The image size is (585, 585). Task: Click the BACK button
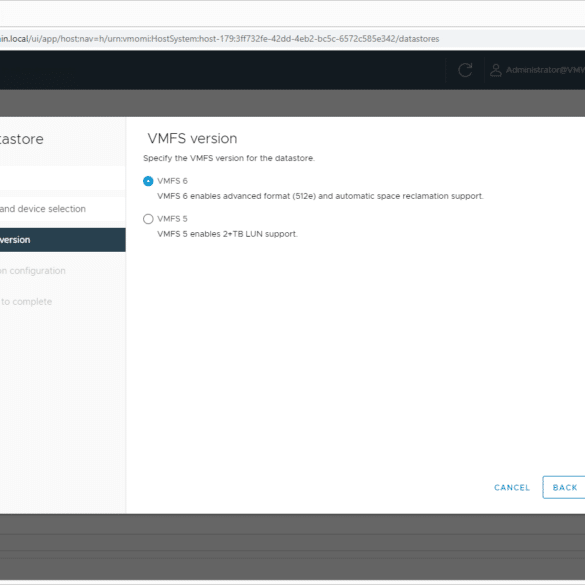(564, 487)
